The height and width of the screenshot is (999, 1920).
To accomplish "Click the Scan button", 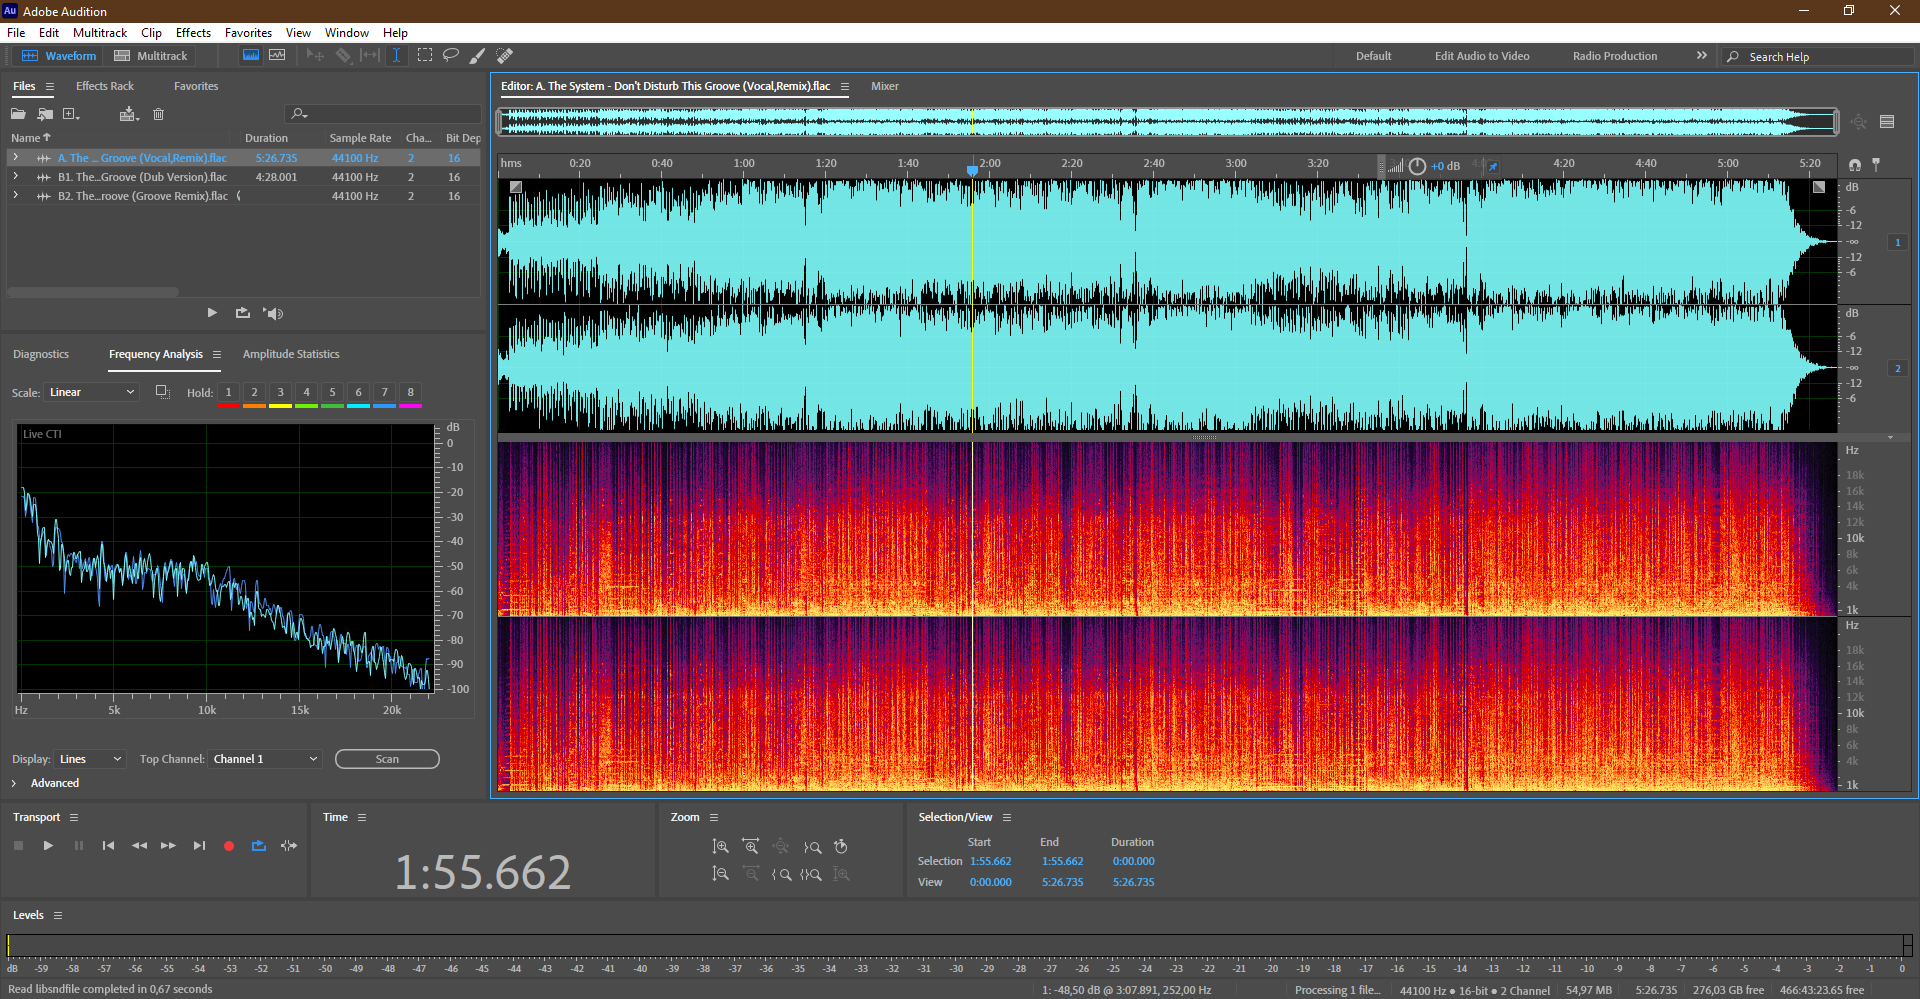I will [x=387, y=759].
